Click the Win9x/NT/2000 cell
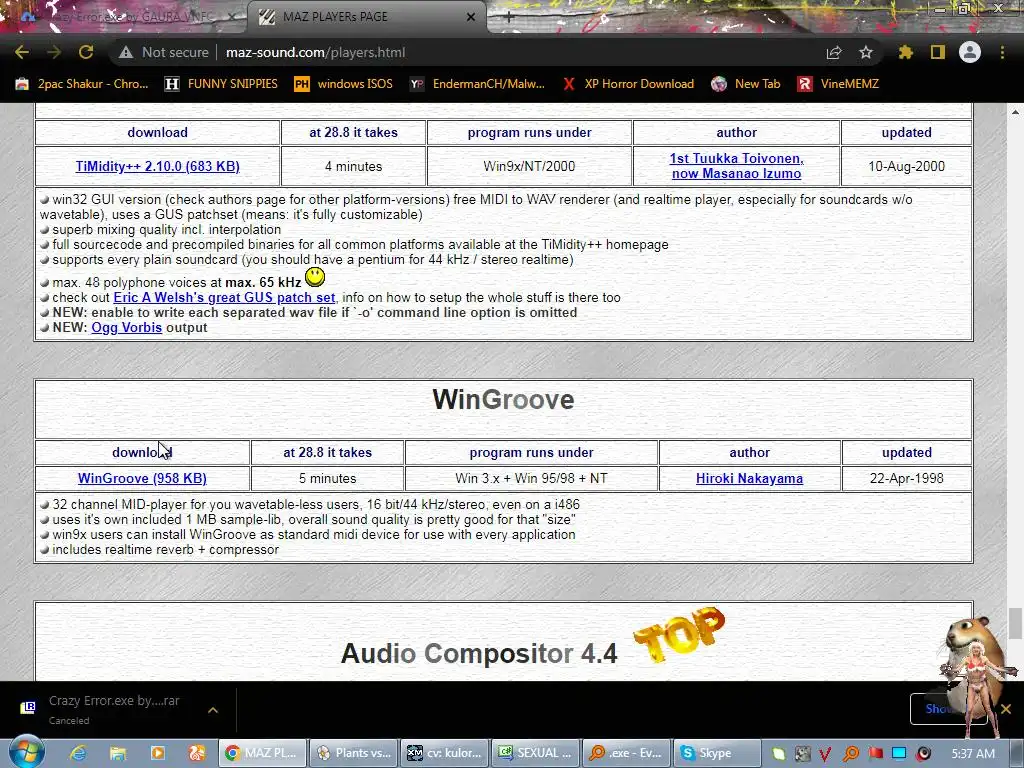Viewport: 1024px width, 768px height. 529,167
